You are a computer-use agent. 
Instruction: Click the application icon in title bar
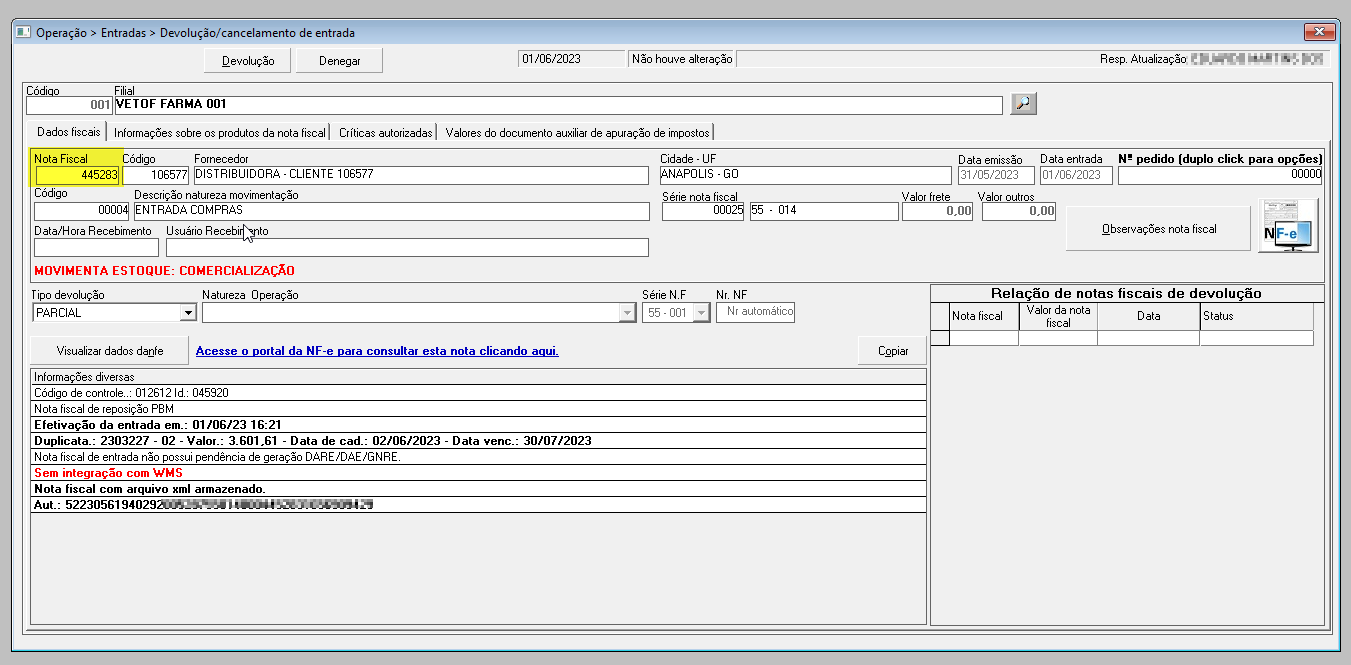(x=22, y=33)
